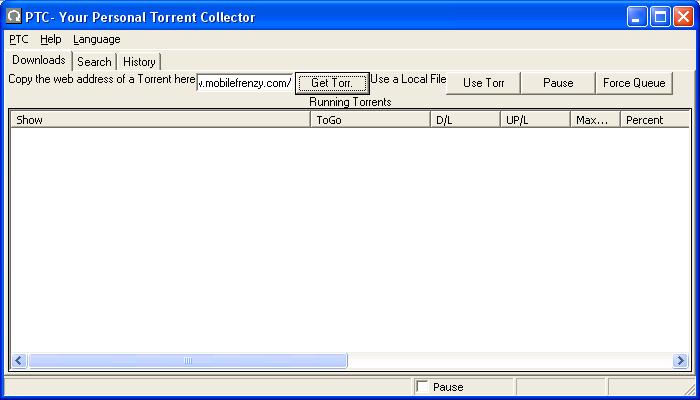Image resolution: width=700 pixels, height=400 pixels.
Task: Click the Pause button next to Use Torr
Action: coord(558,83)
